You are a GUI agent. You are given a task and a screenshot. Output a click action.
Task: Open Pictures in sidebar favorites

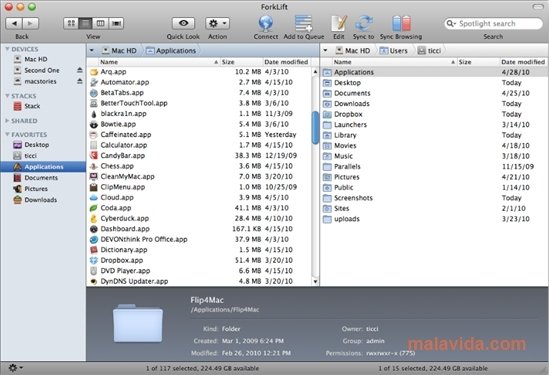pos(30,189)
